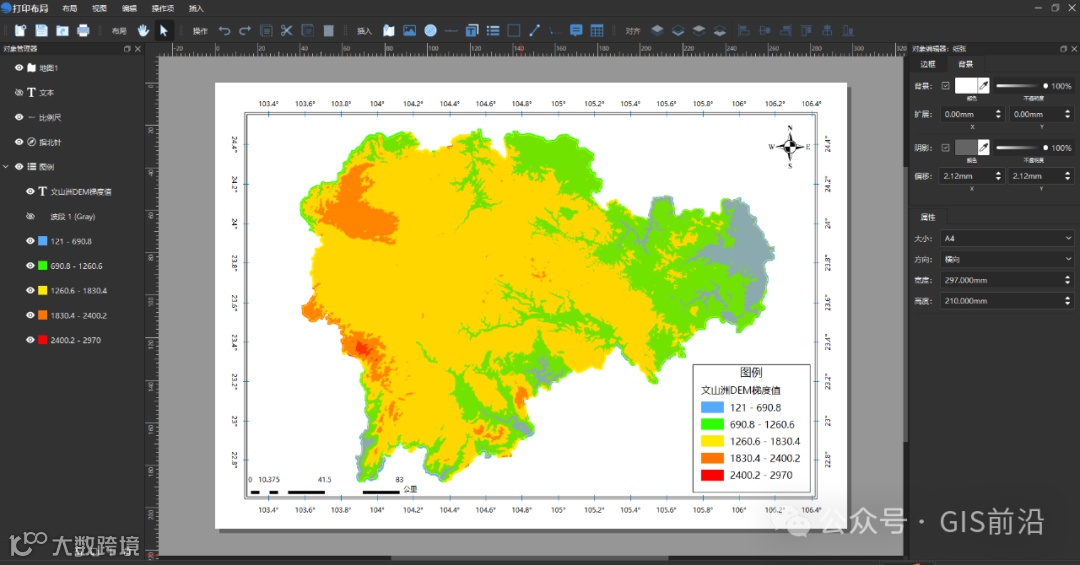
Task: Open the 布局 menu
Action: pyautogui.click(x=70, y=8)
